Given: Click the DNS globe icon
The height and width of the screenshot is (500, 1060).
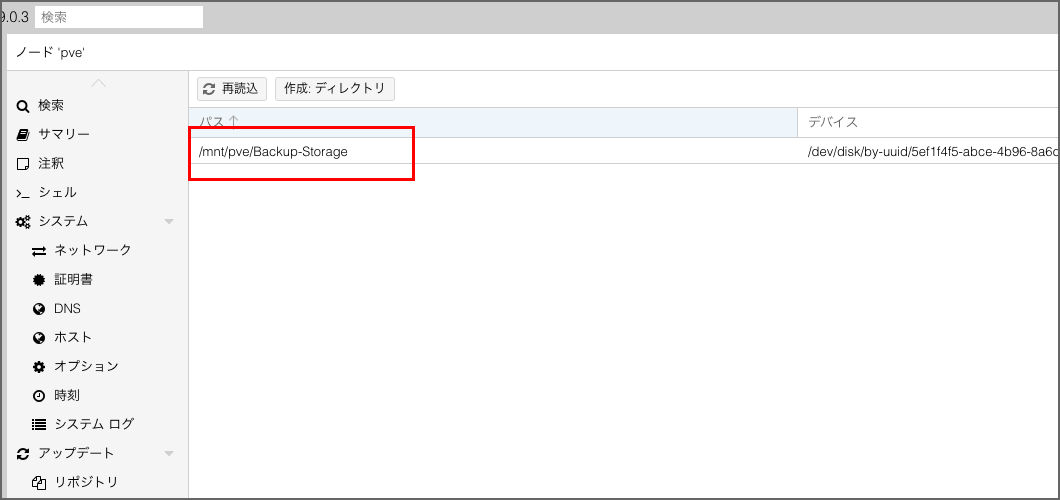Looking at the screenshot, I should click(x=39, y=309).
